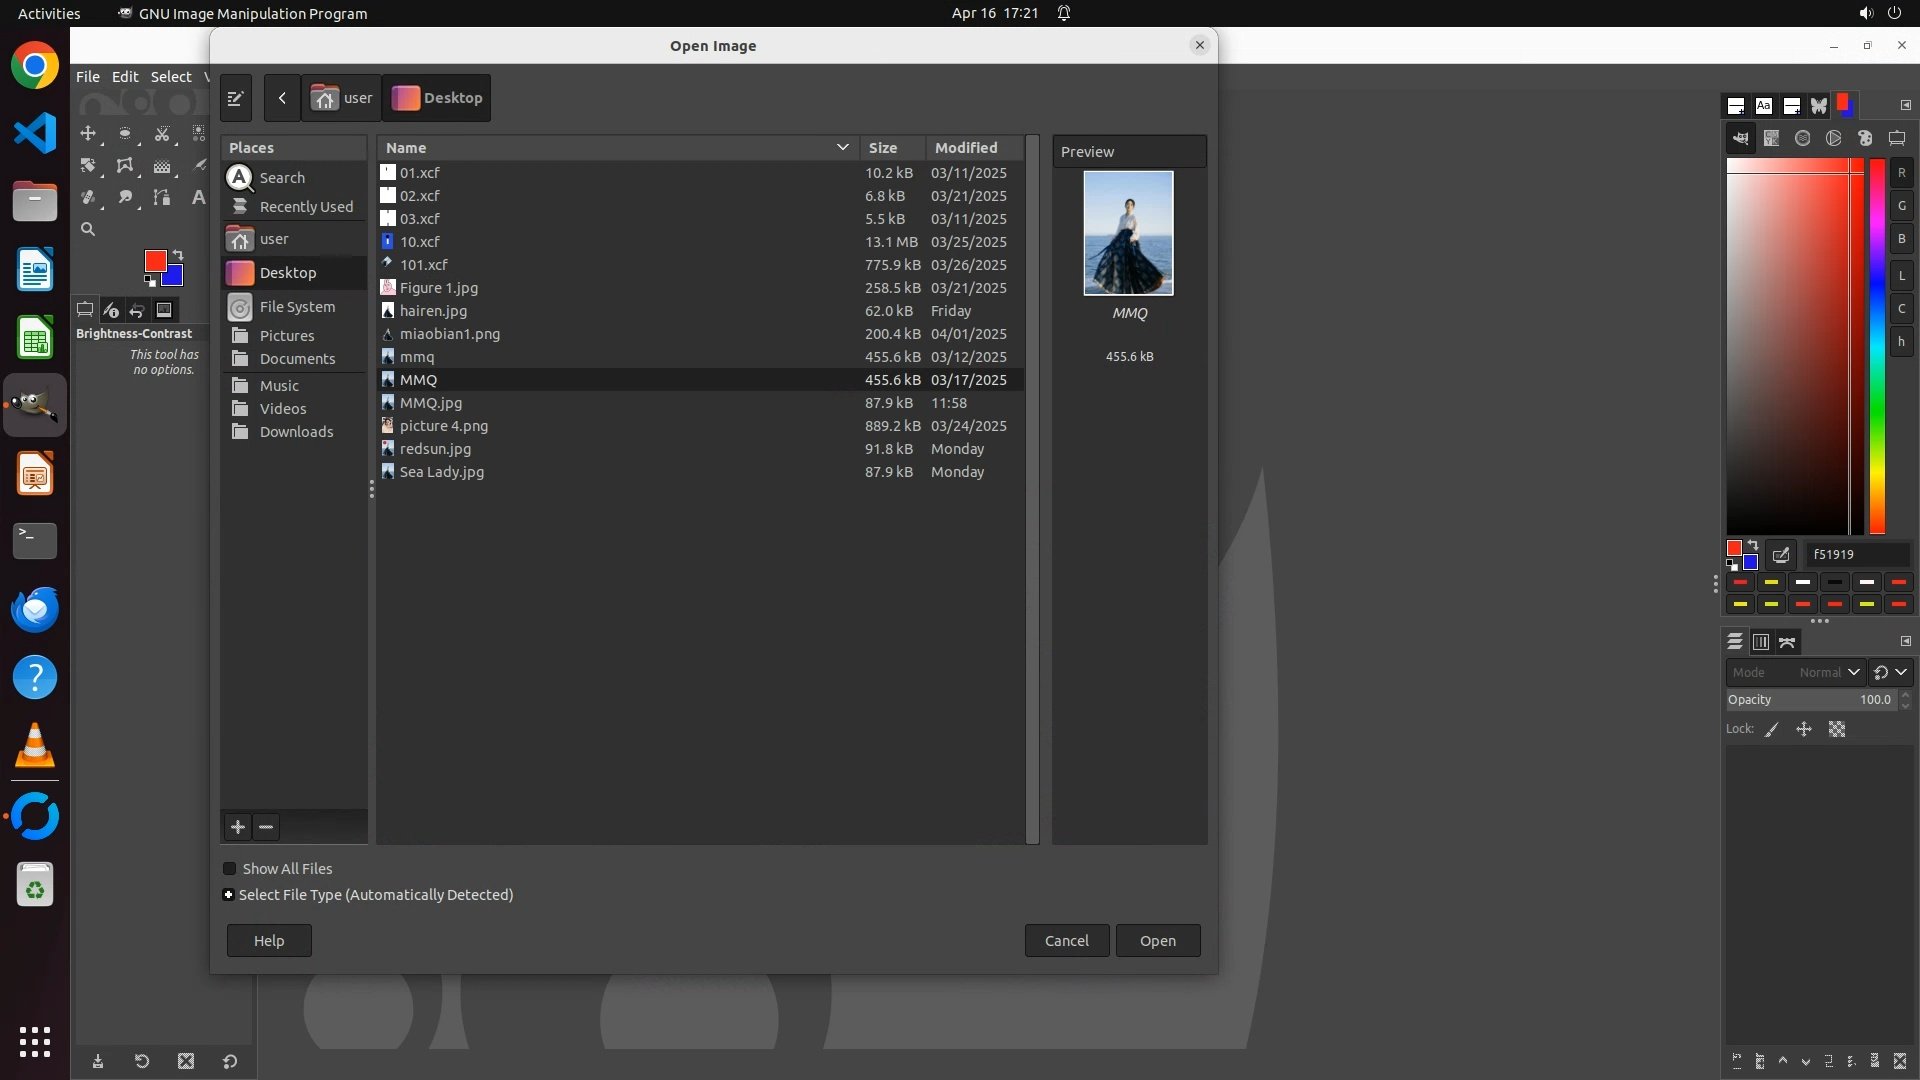The height and width of the screenshot is (1080, 1920).
Task: Select the Heal tool icon
Action: coord(88,198)
